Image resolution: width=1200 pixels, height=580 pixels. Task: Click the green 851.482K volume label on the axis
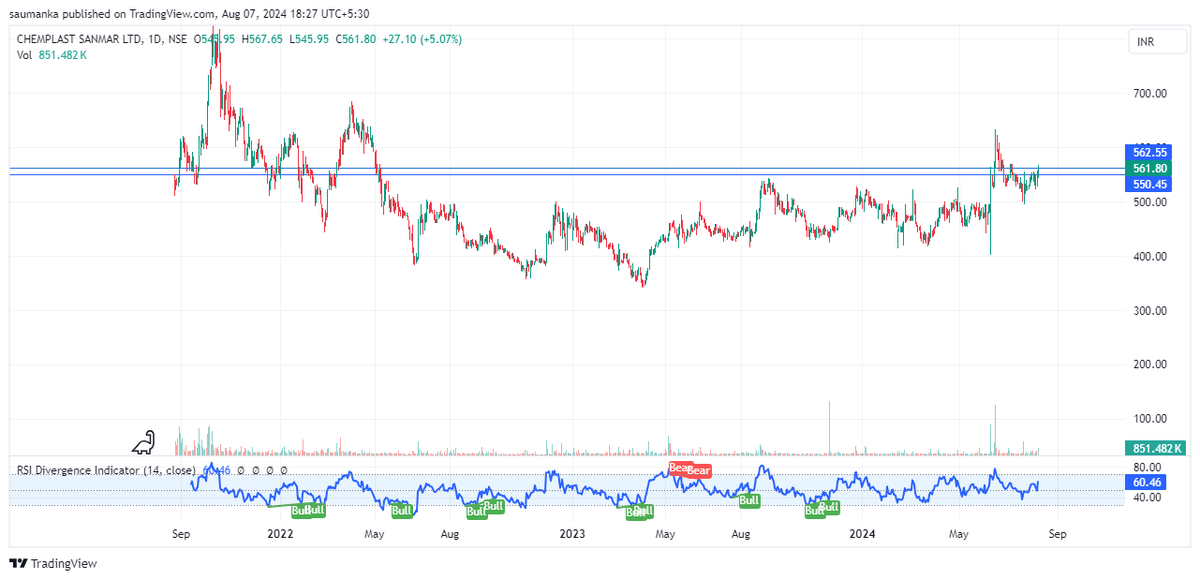pos(1156,449)
